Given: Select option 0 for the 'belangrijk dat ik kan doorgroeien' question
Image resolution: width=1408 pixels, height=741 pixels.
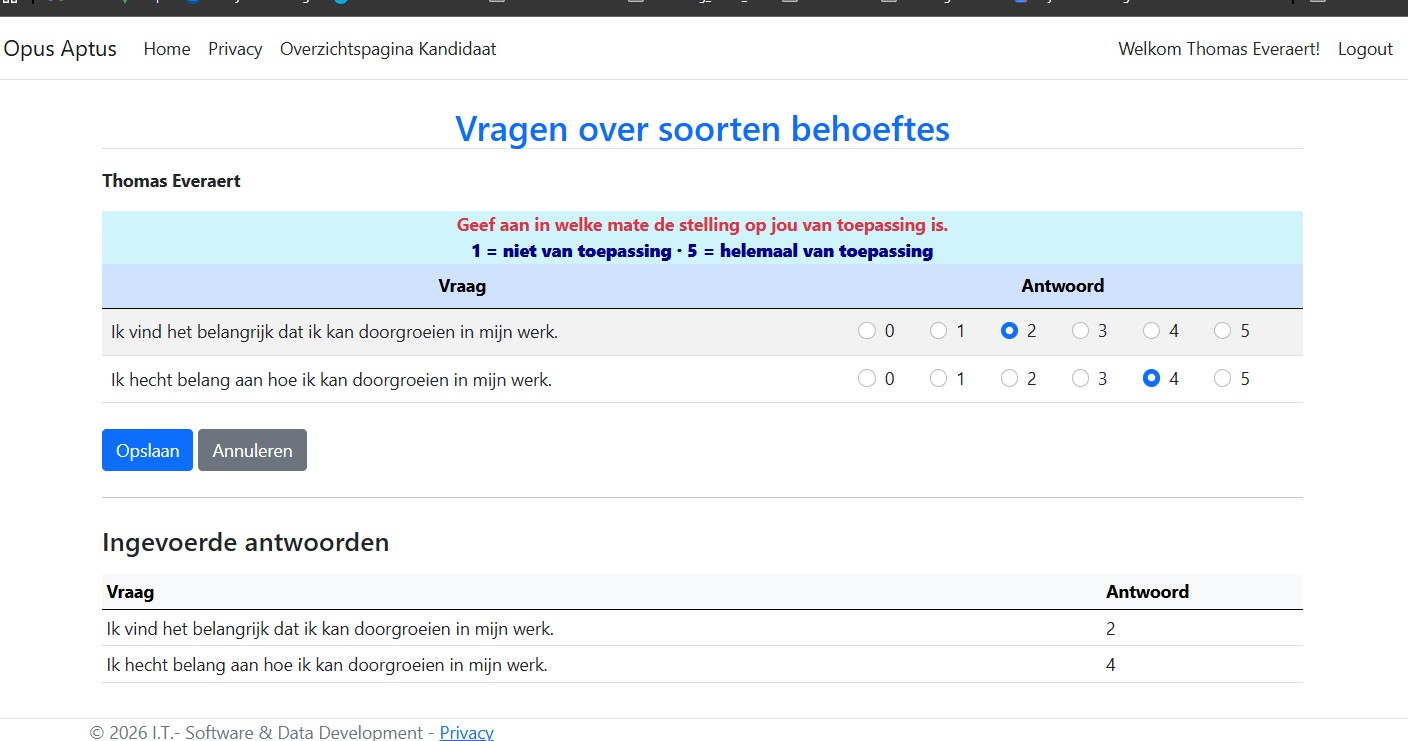Looking at the screenshot, I should point(867,331).
